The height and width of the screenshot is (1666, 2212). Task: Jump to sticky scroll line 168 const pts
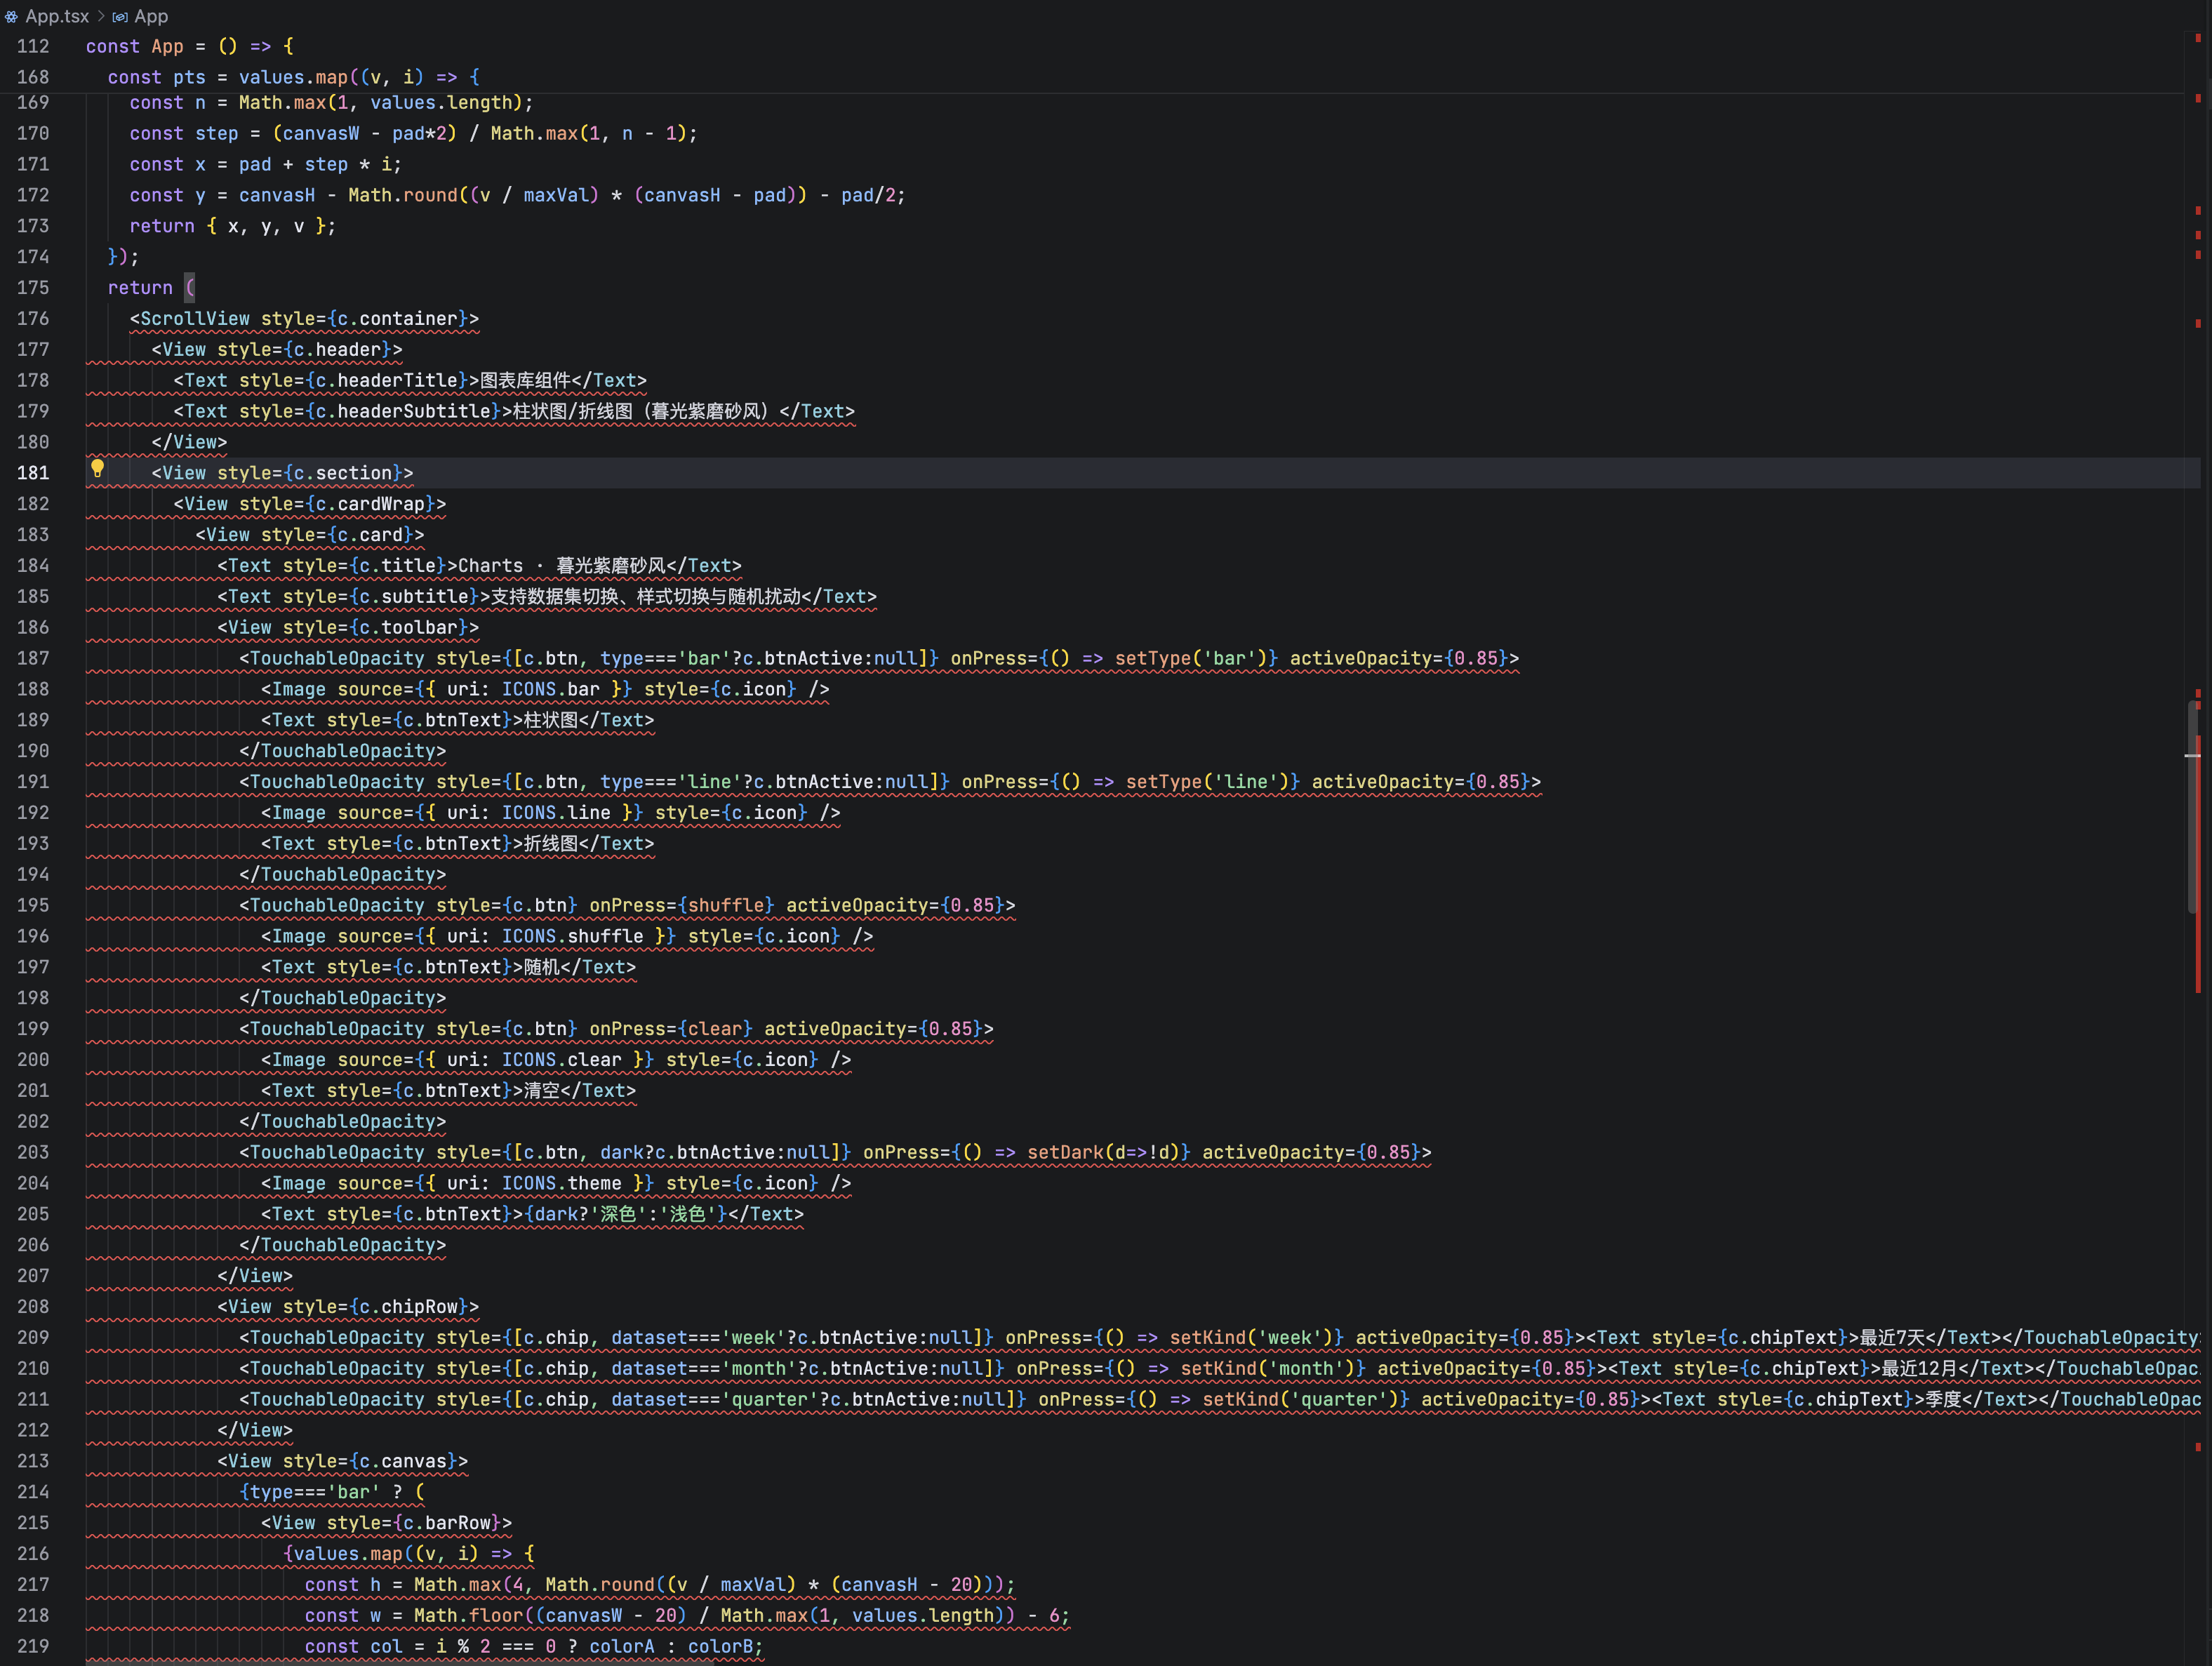[x=293, y=77]
